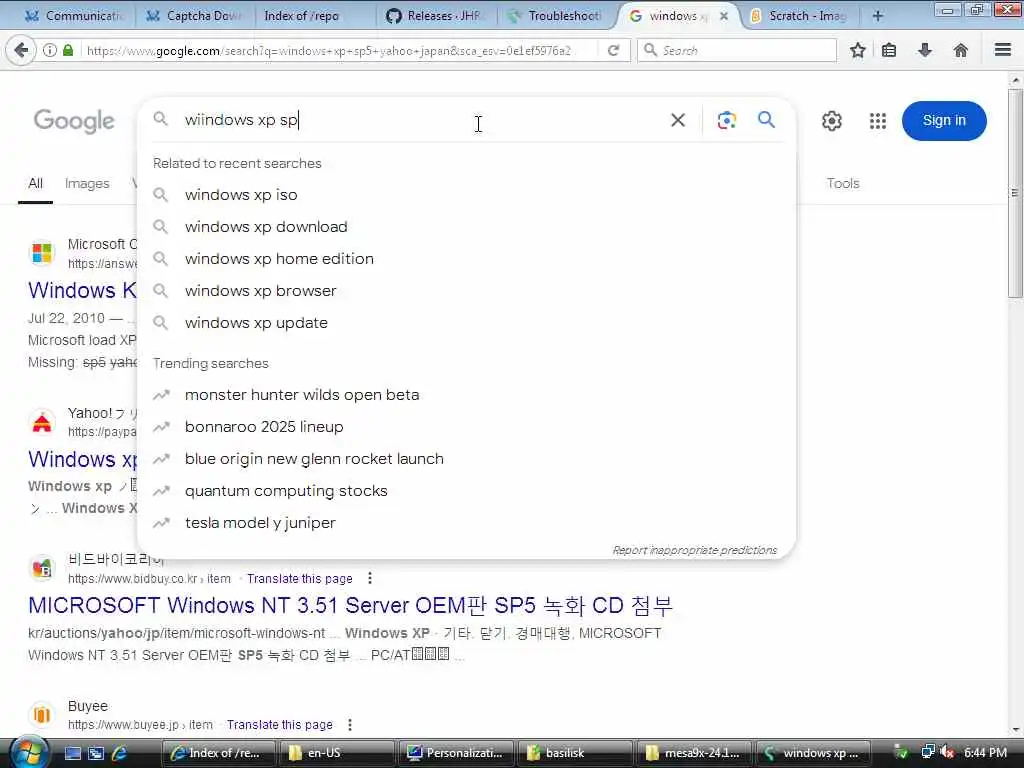Screen dimensions: 1024x768
Task: Open basilisk taskbar button
Action: 575,753
